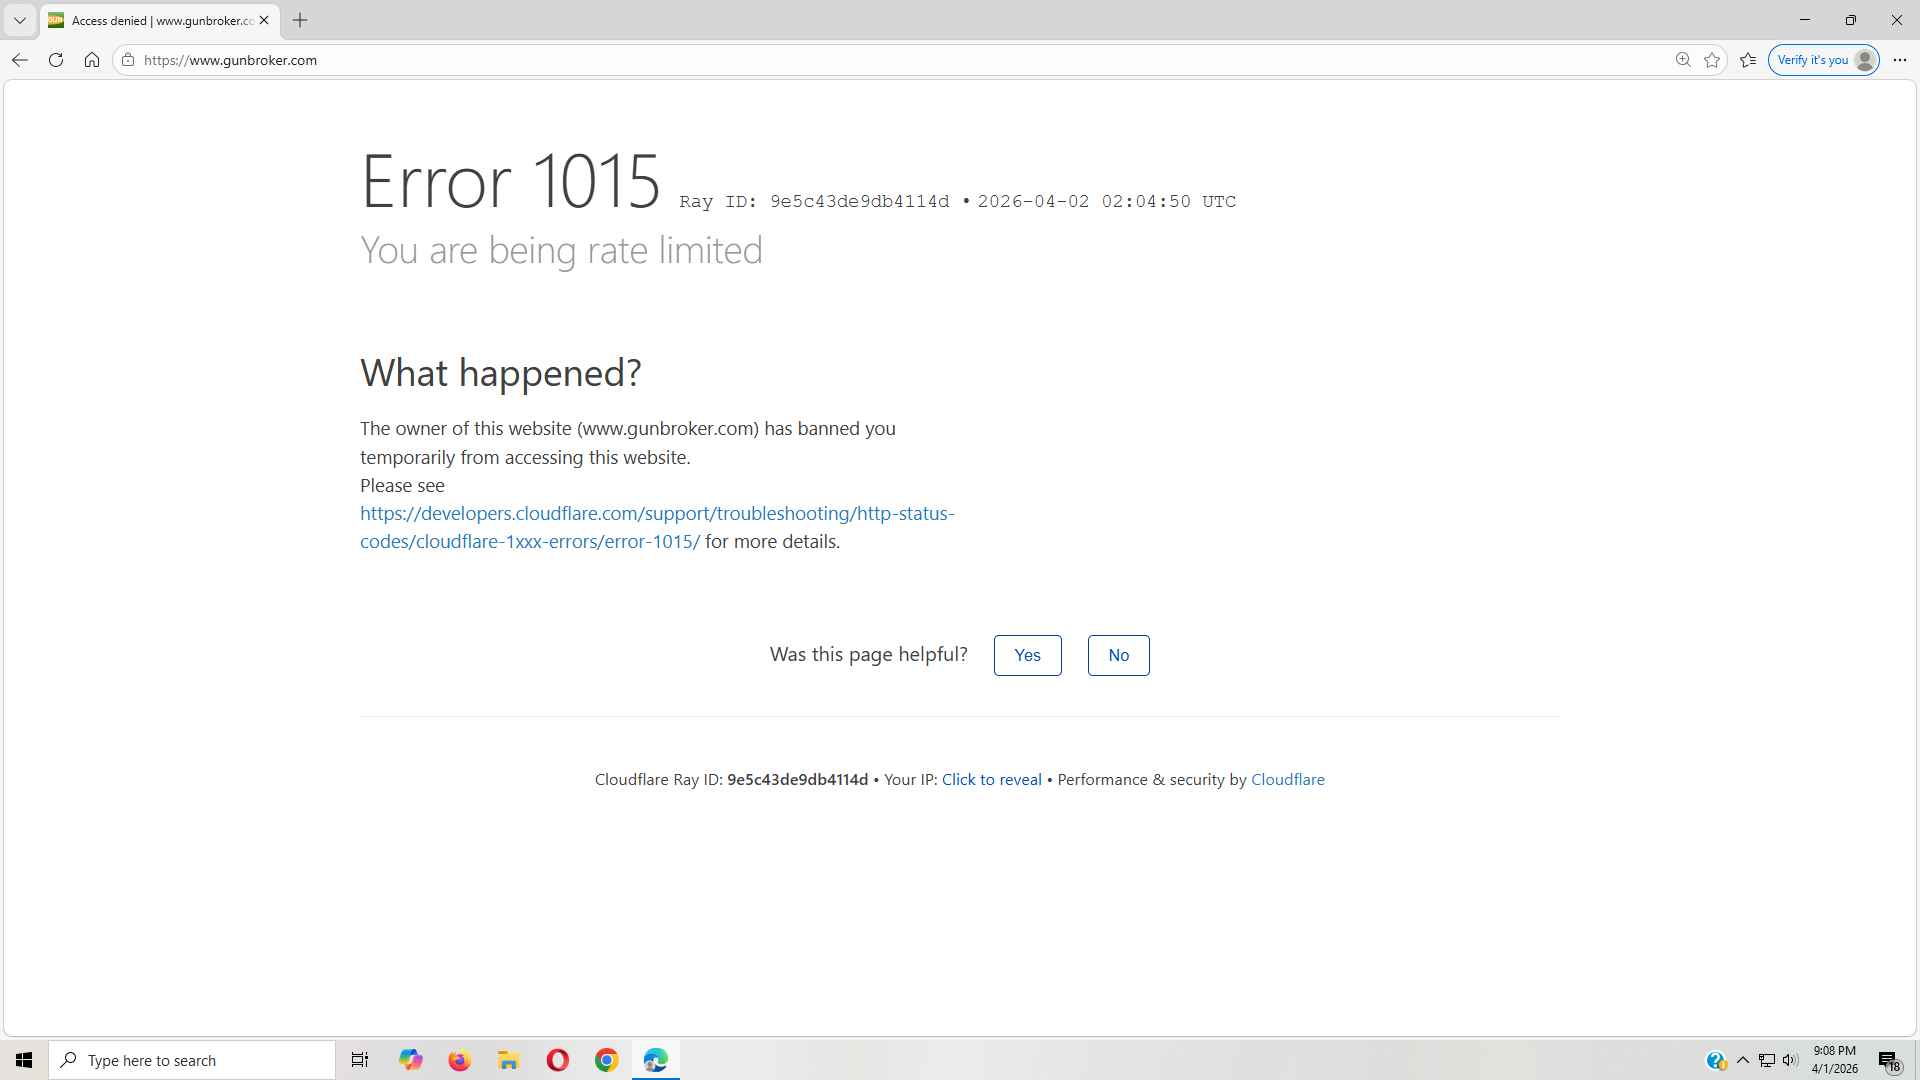Reveal your IP address
The image size is (1920, 1080).
pyautogui.click(x=991, y=779)
